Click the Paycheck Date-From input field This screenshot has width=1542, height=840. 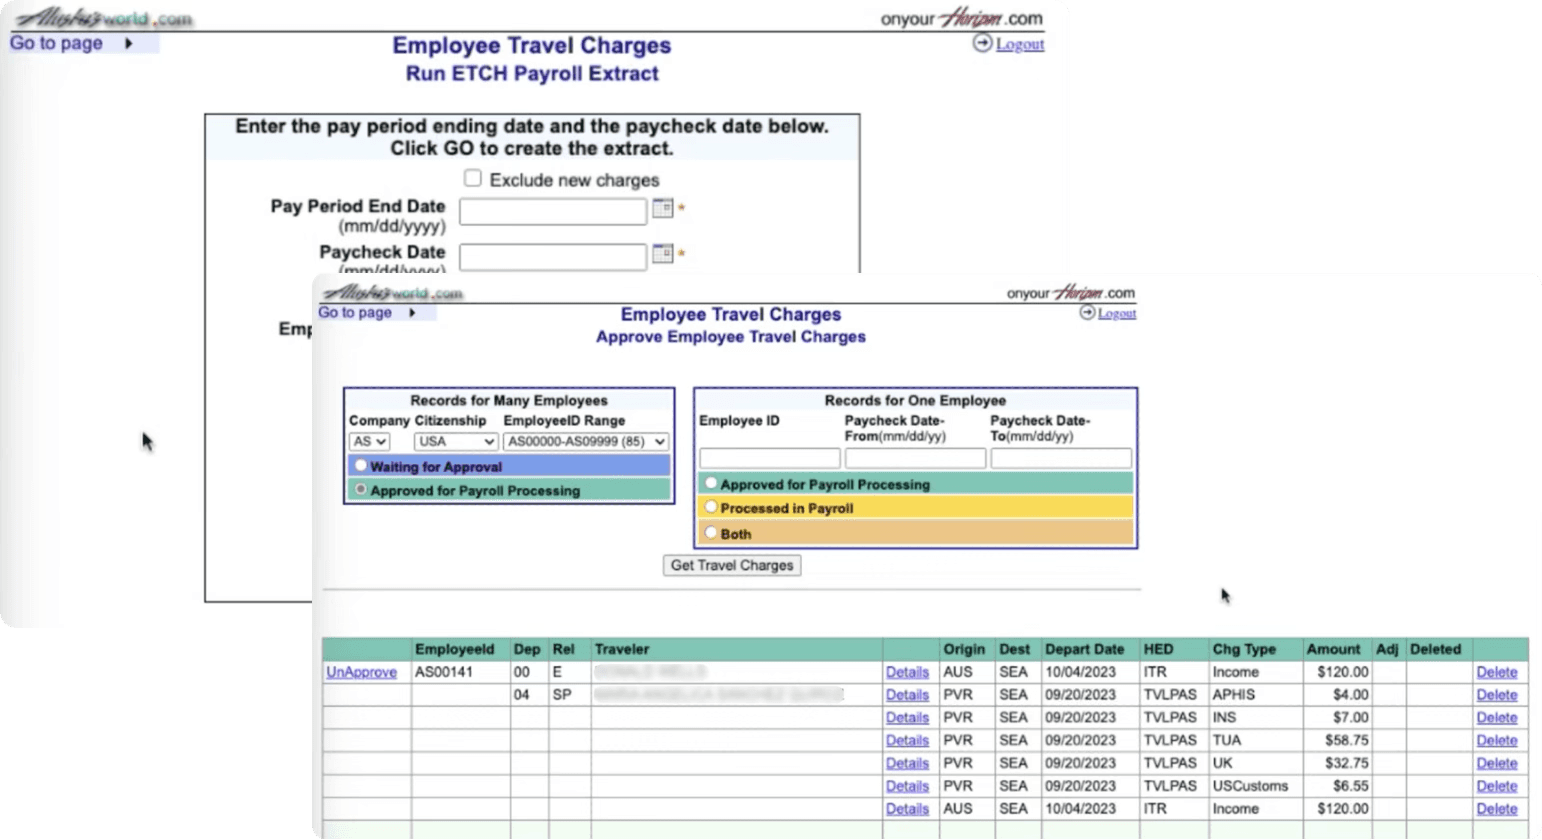click(915, 458)
